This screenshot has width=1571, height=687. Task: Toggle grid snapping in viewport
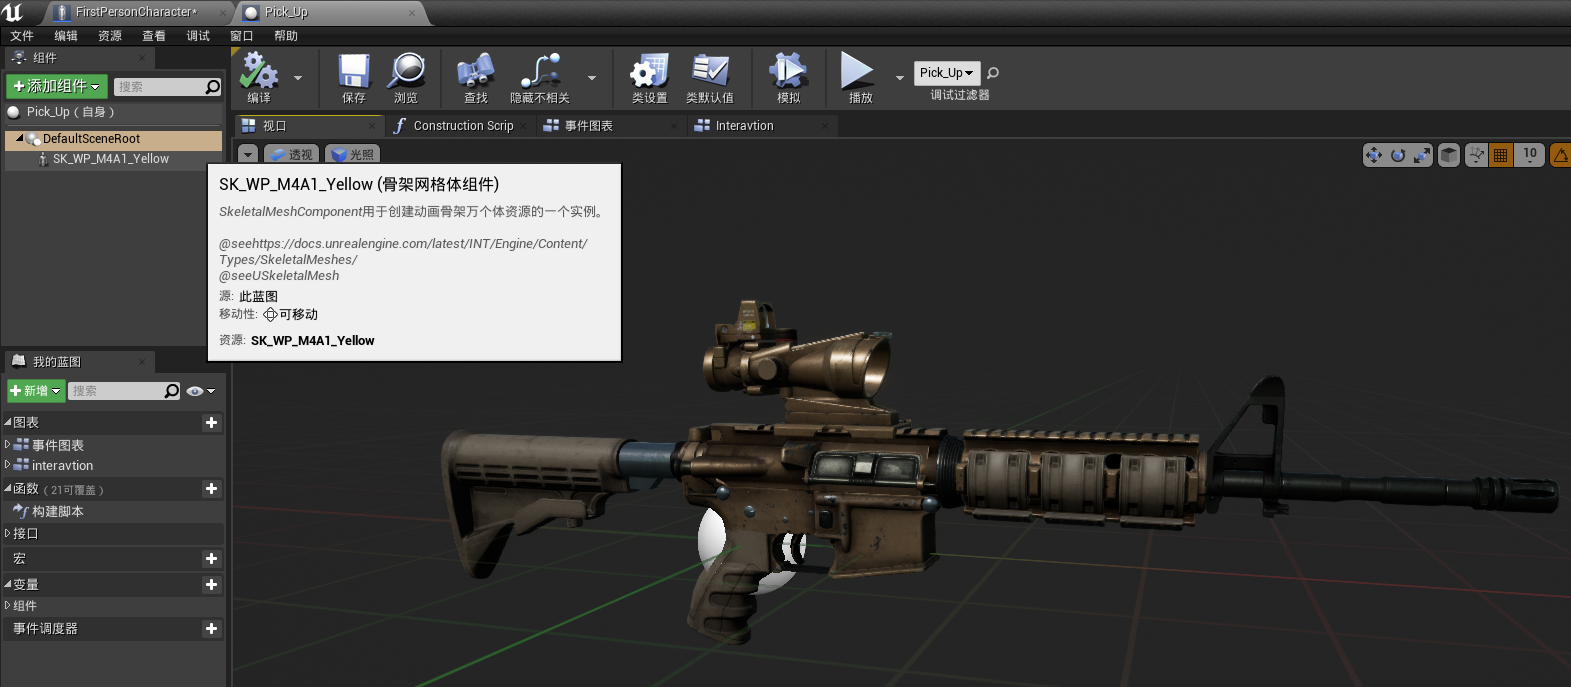click(x=1500, y=155)
